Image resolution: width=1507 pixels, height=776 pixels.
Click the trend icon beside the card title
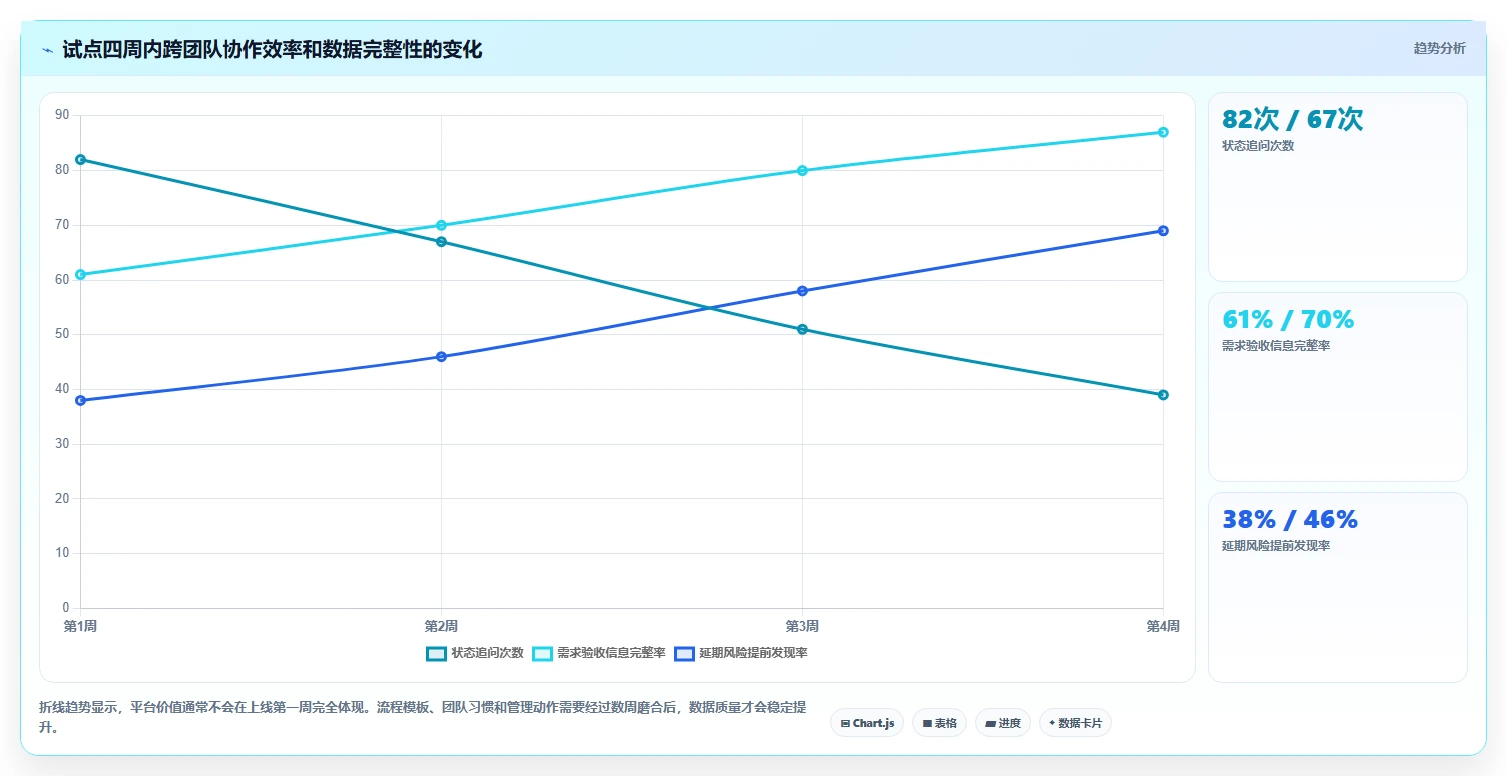tap(47, 49)
